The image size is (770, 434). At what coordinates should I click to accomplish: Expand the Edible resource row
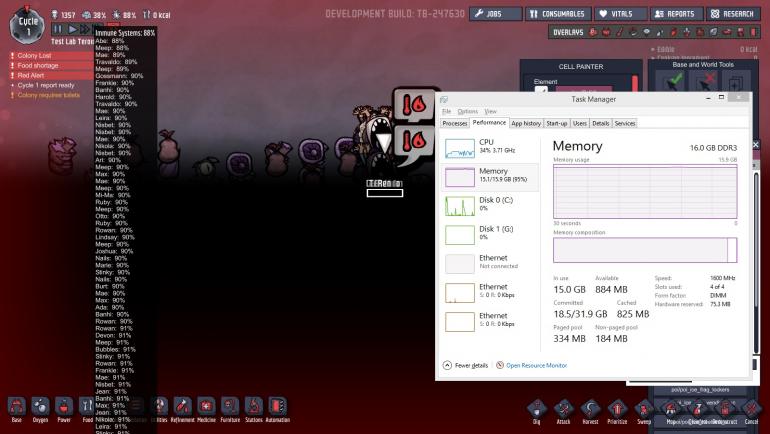pos(704,49)
